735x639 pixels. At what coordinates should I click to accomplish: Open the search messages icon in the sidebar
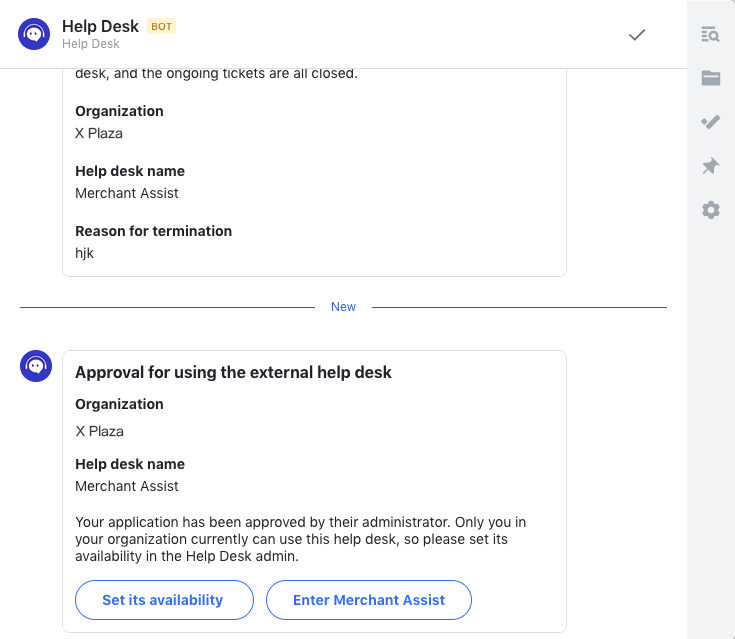coord(711,35)
